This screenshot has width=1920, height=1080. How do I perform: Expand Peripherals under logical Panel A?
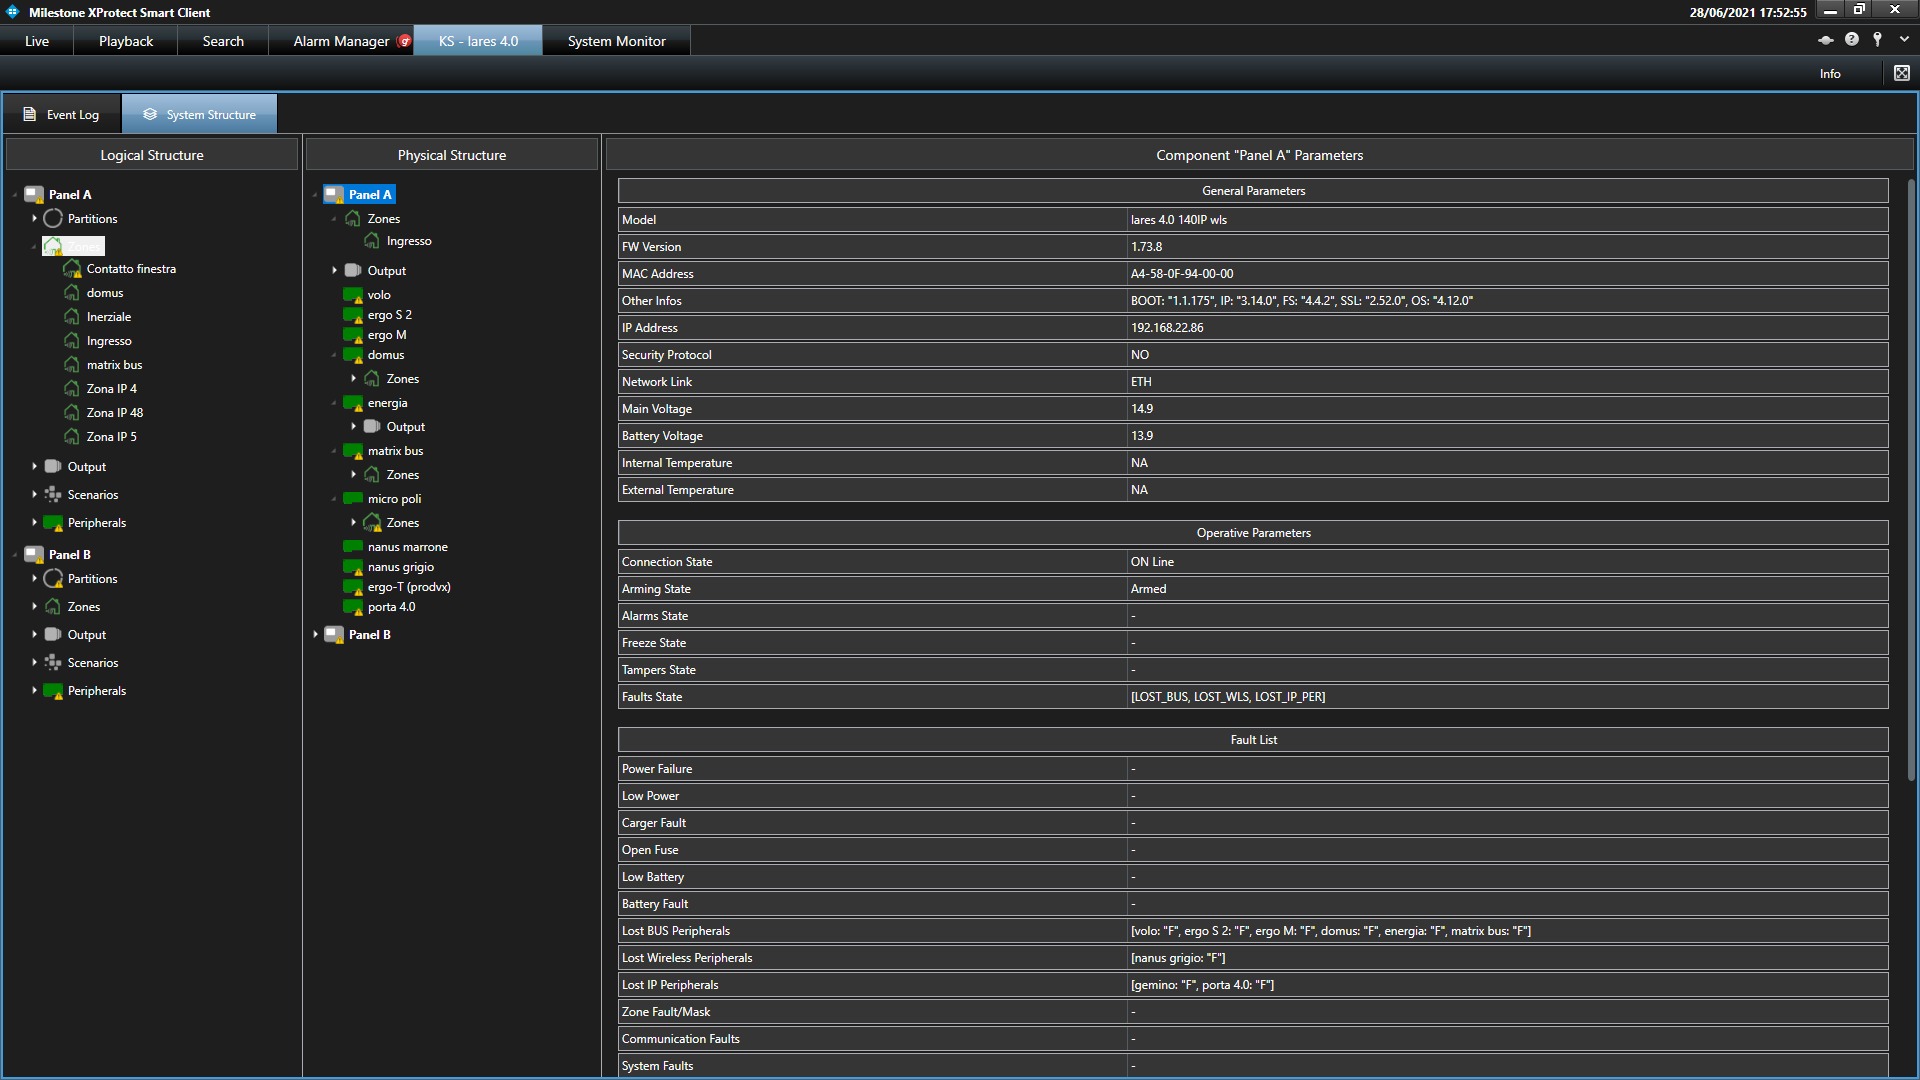[x=34, y=522]
